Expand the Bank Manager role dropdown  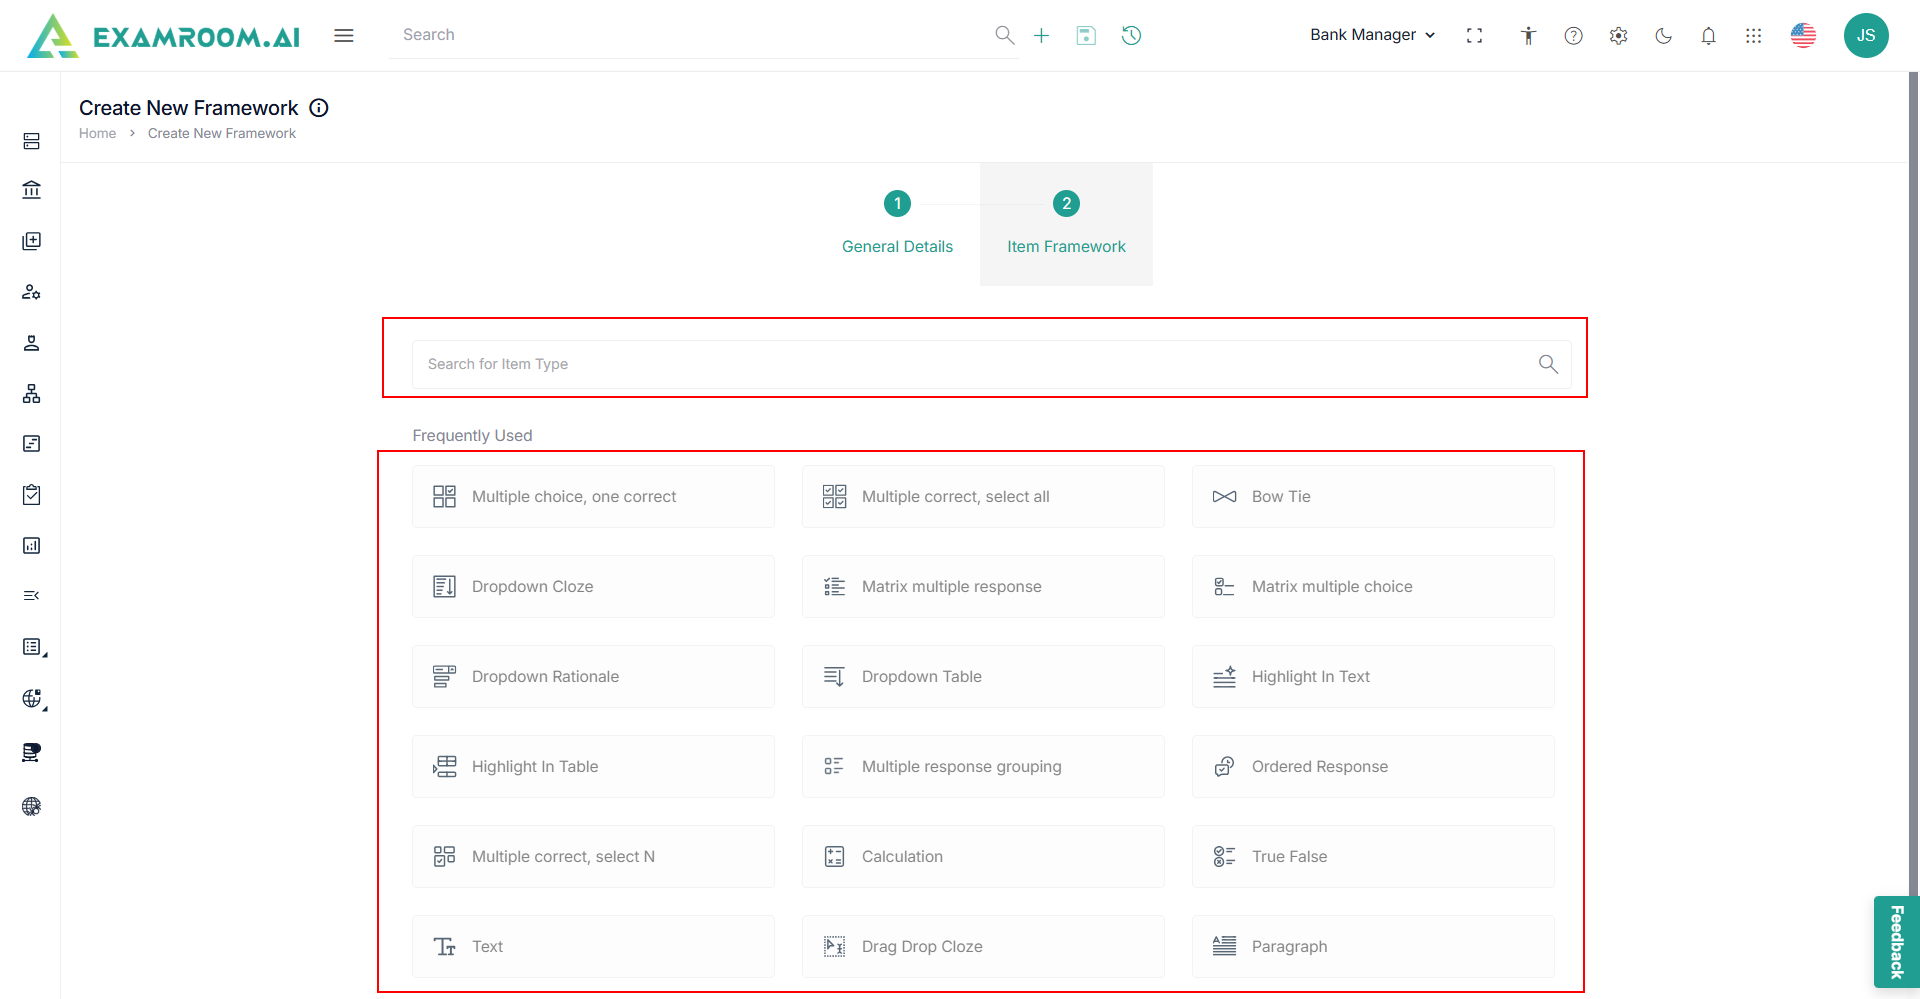pos(1372,35)
